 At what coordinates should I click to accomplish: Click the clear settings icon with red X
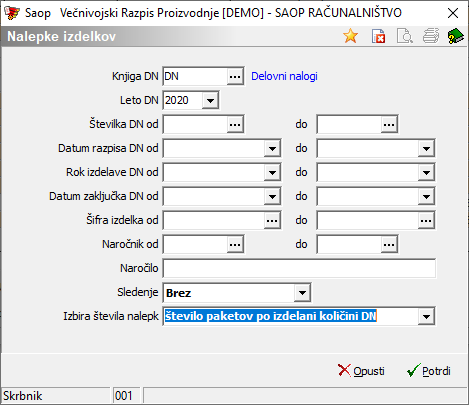(x=378, y=36)
